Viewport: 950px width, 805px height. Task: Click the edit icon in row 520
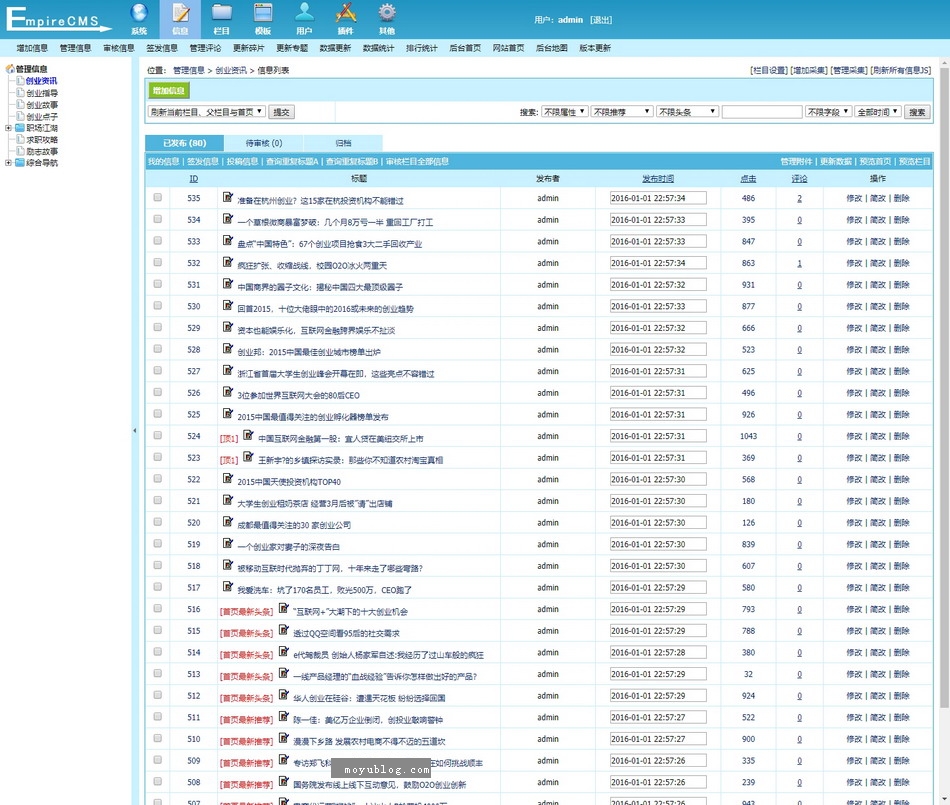point(228,522)
